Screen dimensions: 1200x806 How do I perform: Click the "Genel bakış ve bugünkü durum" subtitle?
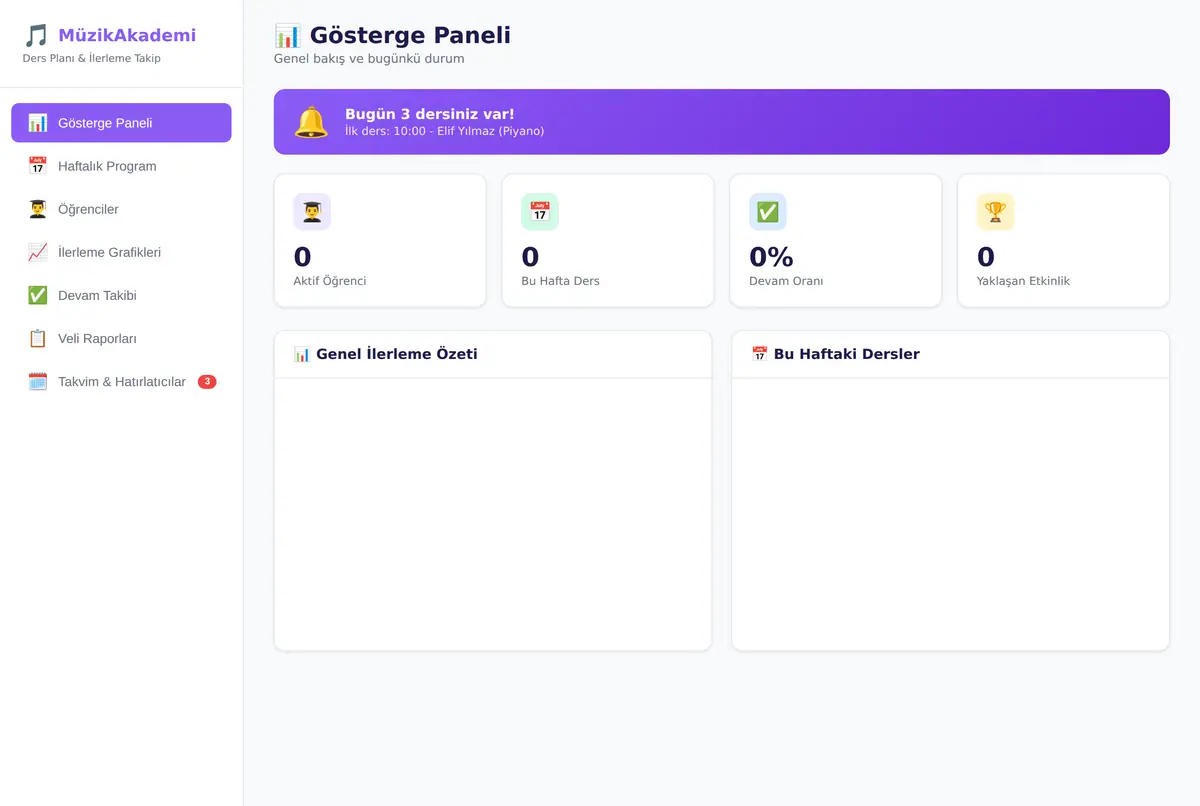point(369,59)
